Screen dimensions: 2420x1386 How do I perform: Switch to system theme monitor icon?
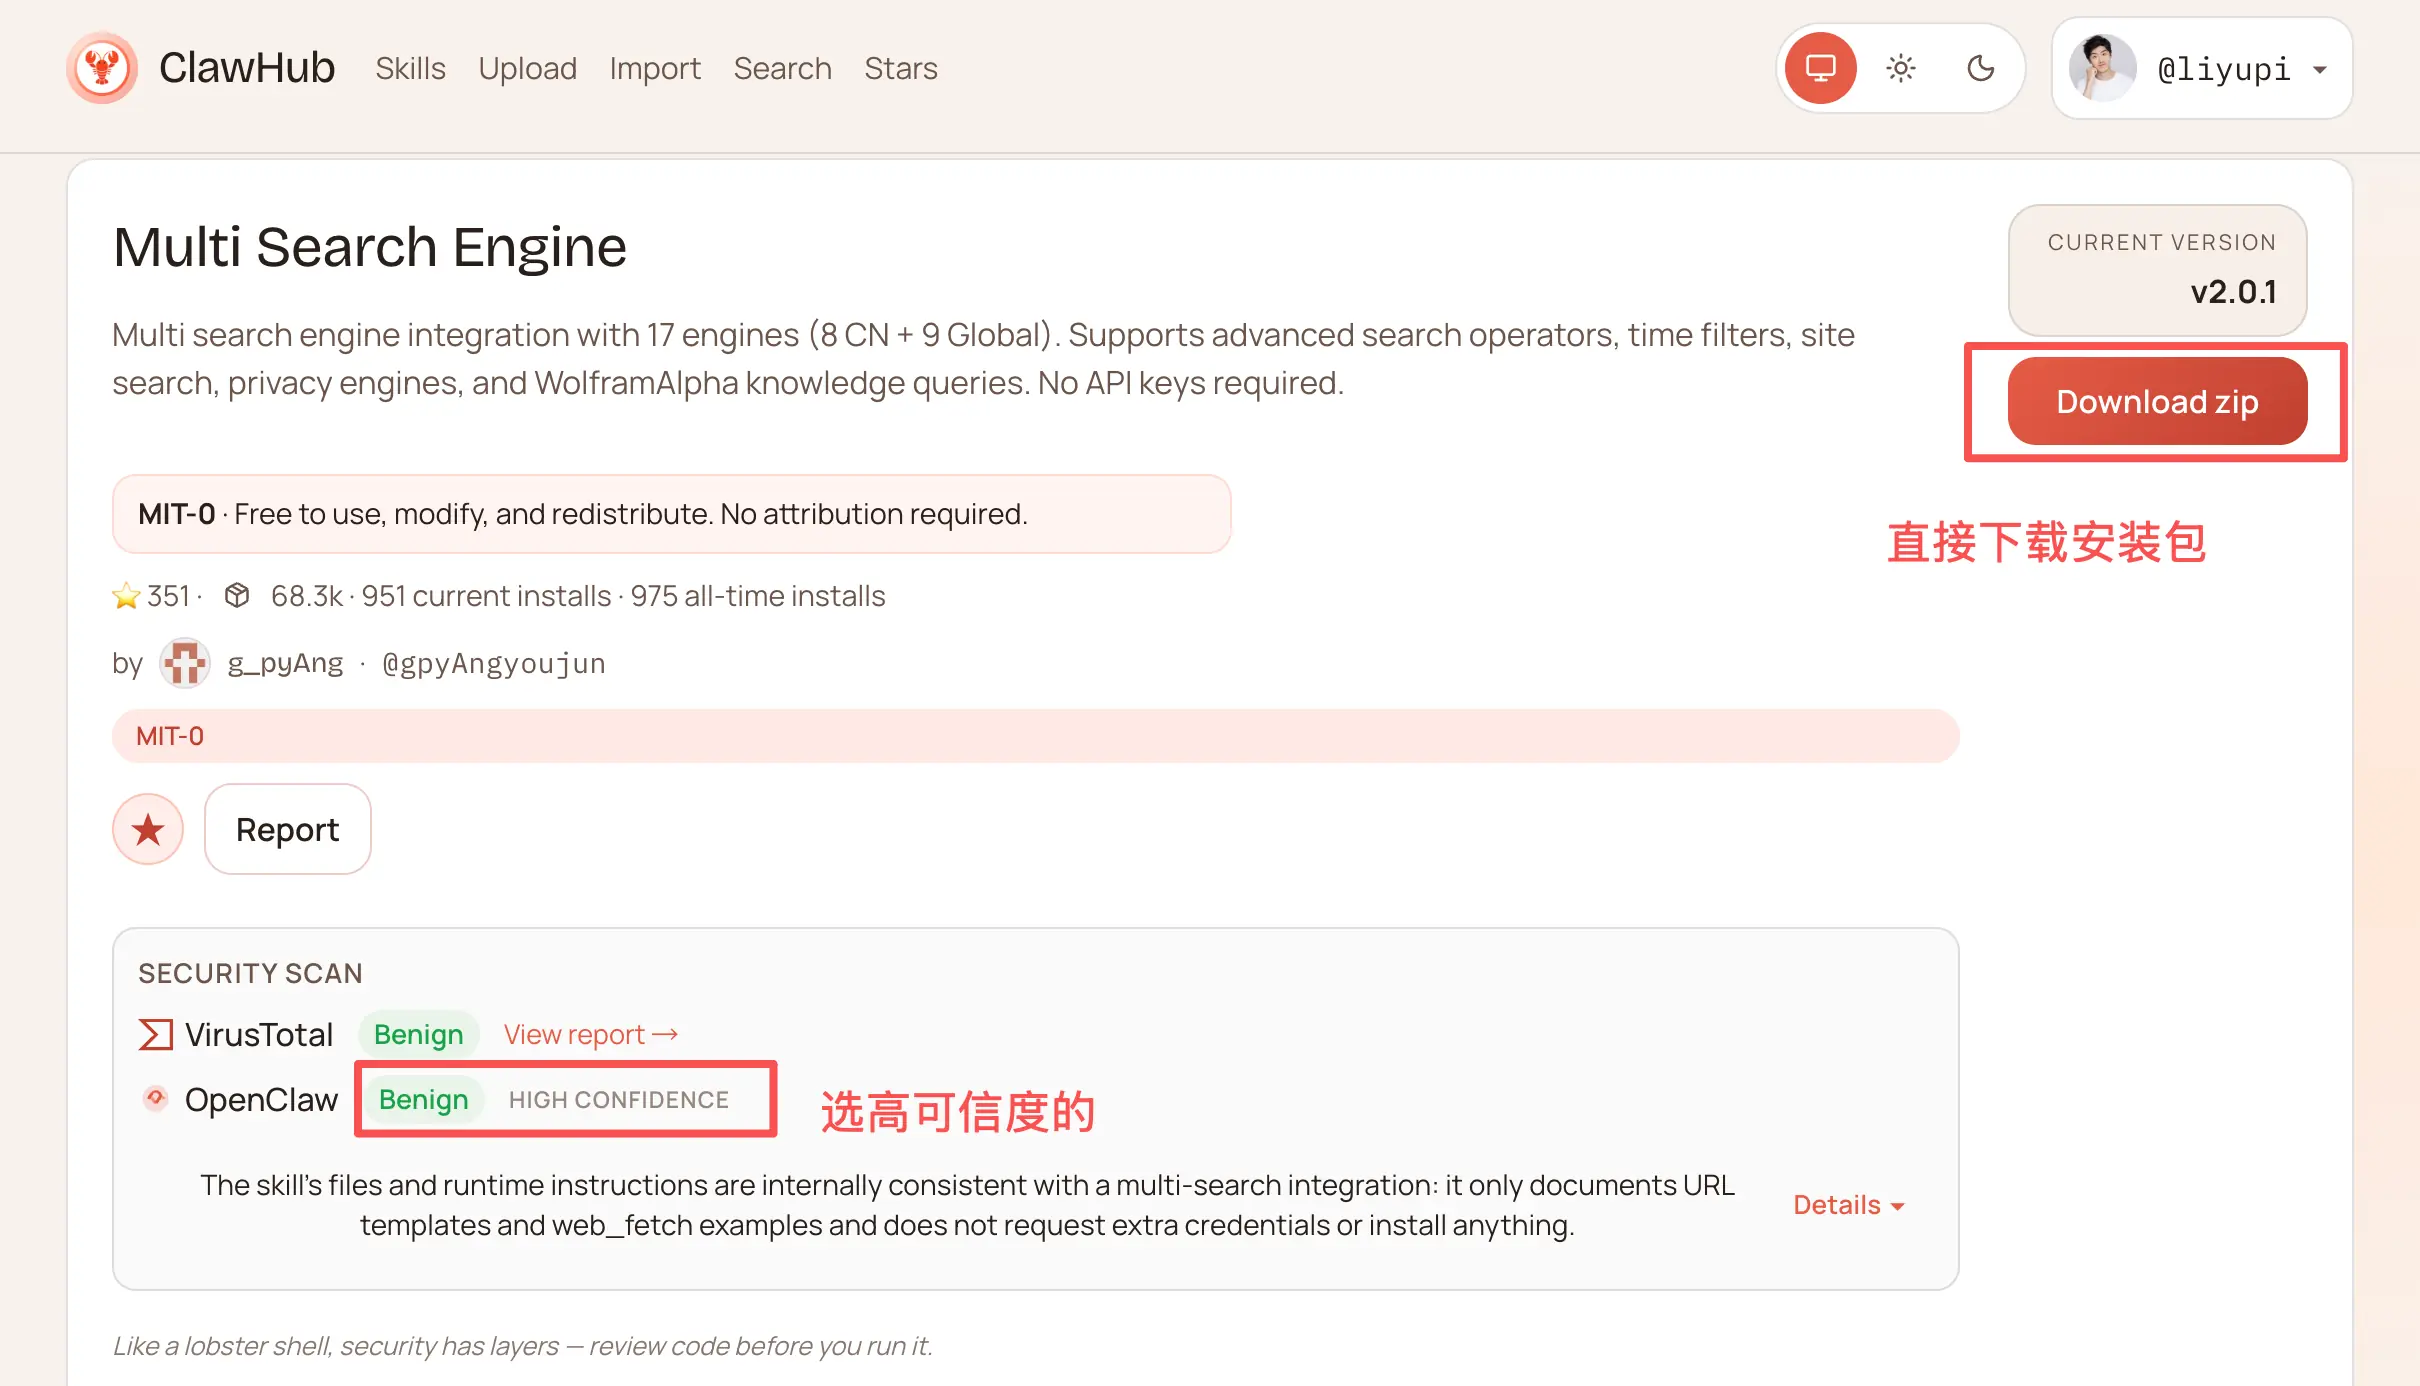[1820, 68]
